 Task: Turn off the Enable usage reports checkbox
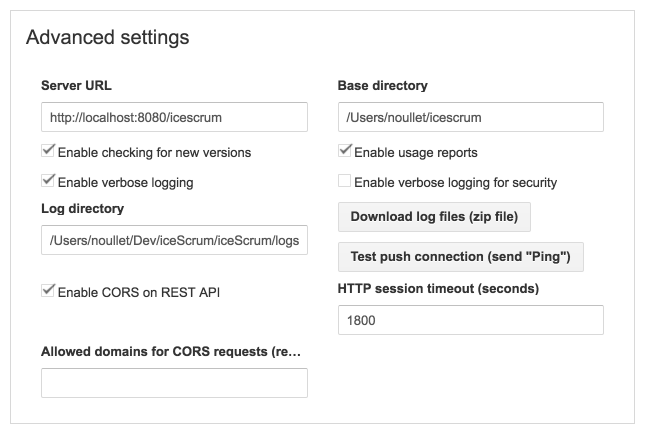click(x=345, y=152)
